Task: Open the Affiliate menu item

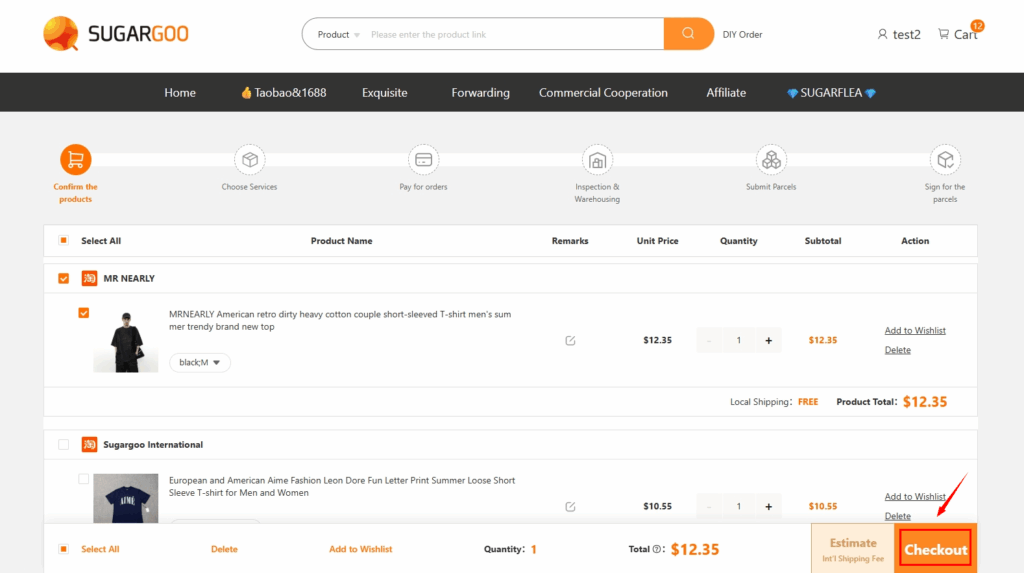Action: [726, 93]
